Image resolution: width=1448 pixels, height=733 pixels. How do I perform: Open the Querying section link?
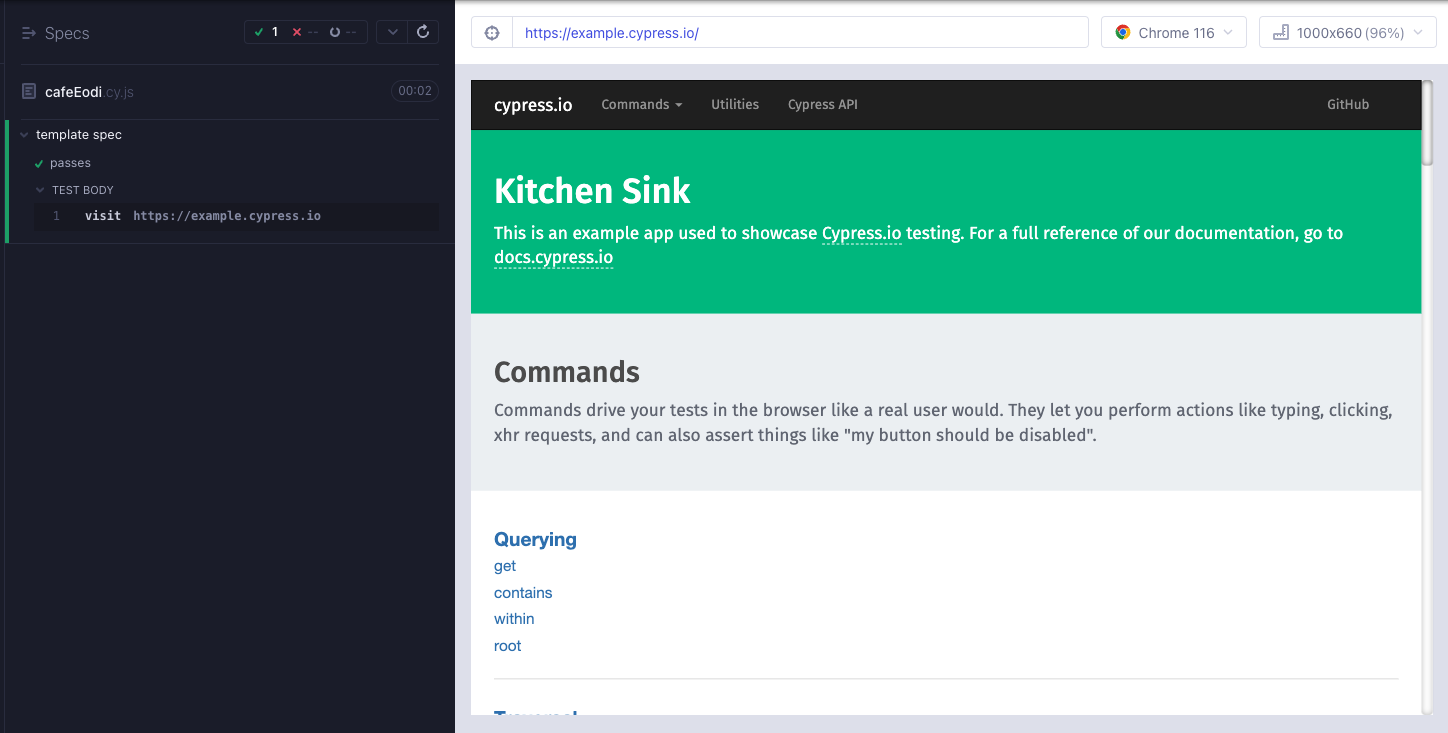tap(535, 539)
